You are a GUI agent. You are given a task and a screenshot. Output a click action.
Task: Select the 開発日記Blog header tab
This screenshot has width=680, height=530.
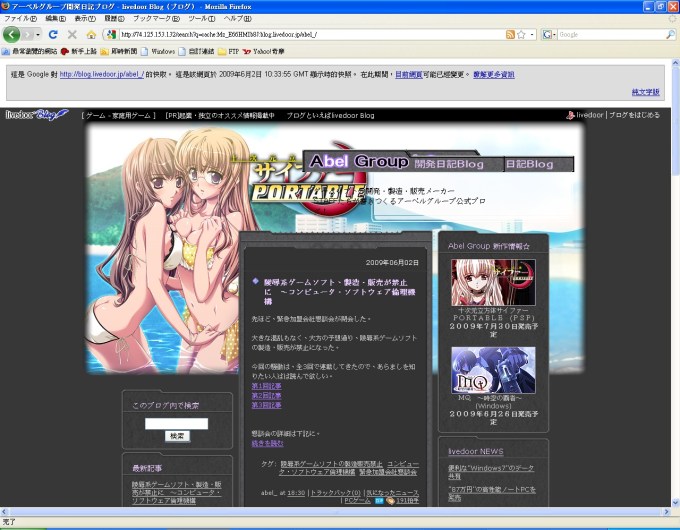click(449, 164)
